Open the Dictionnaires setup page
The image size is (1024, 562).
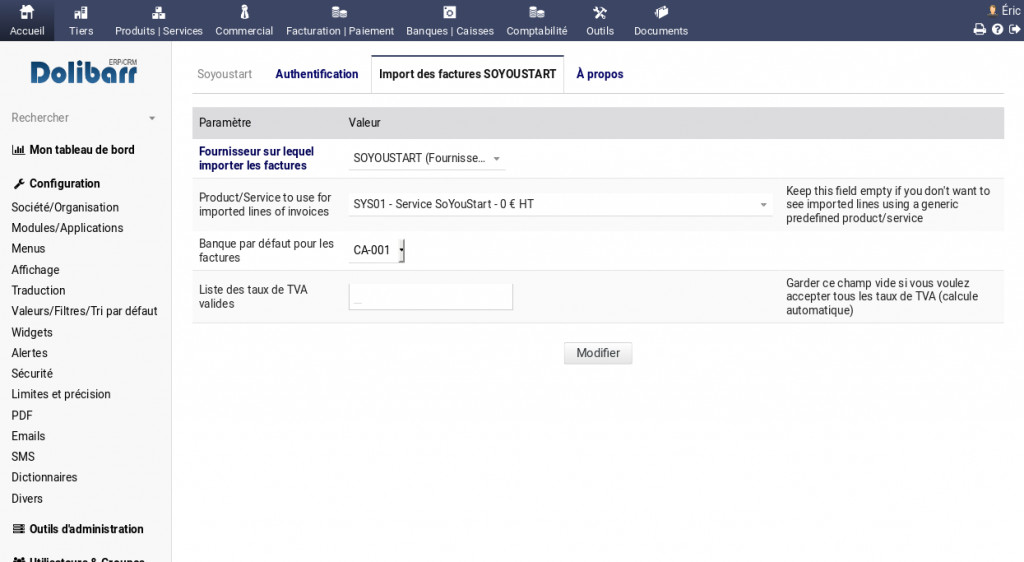(x=44, y=477)
